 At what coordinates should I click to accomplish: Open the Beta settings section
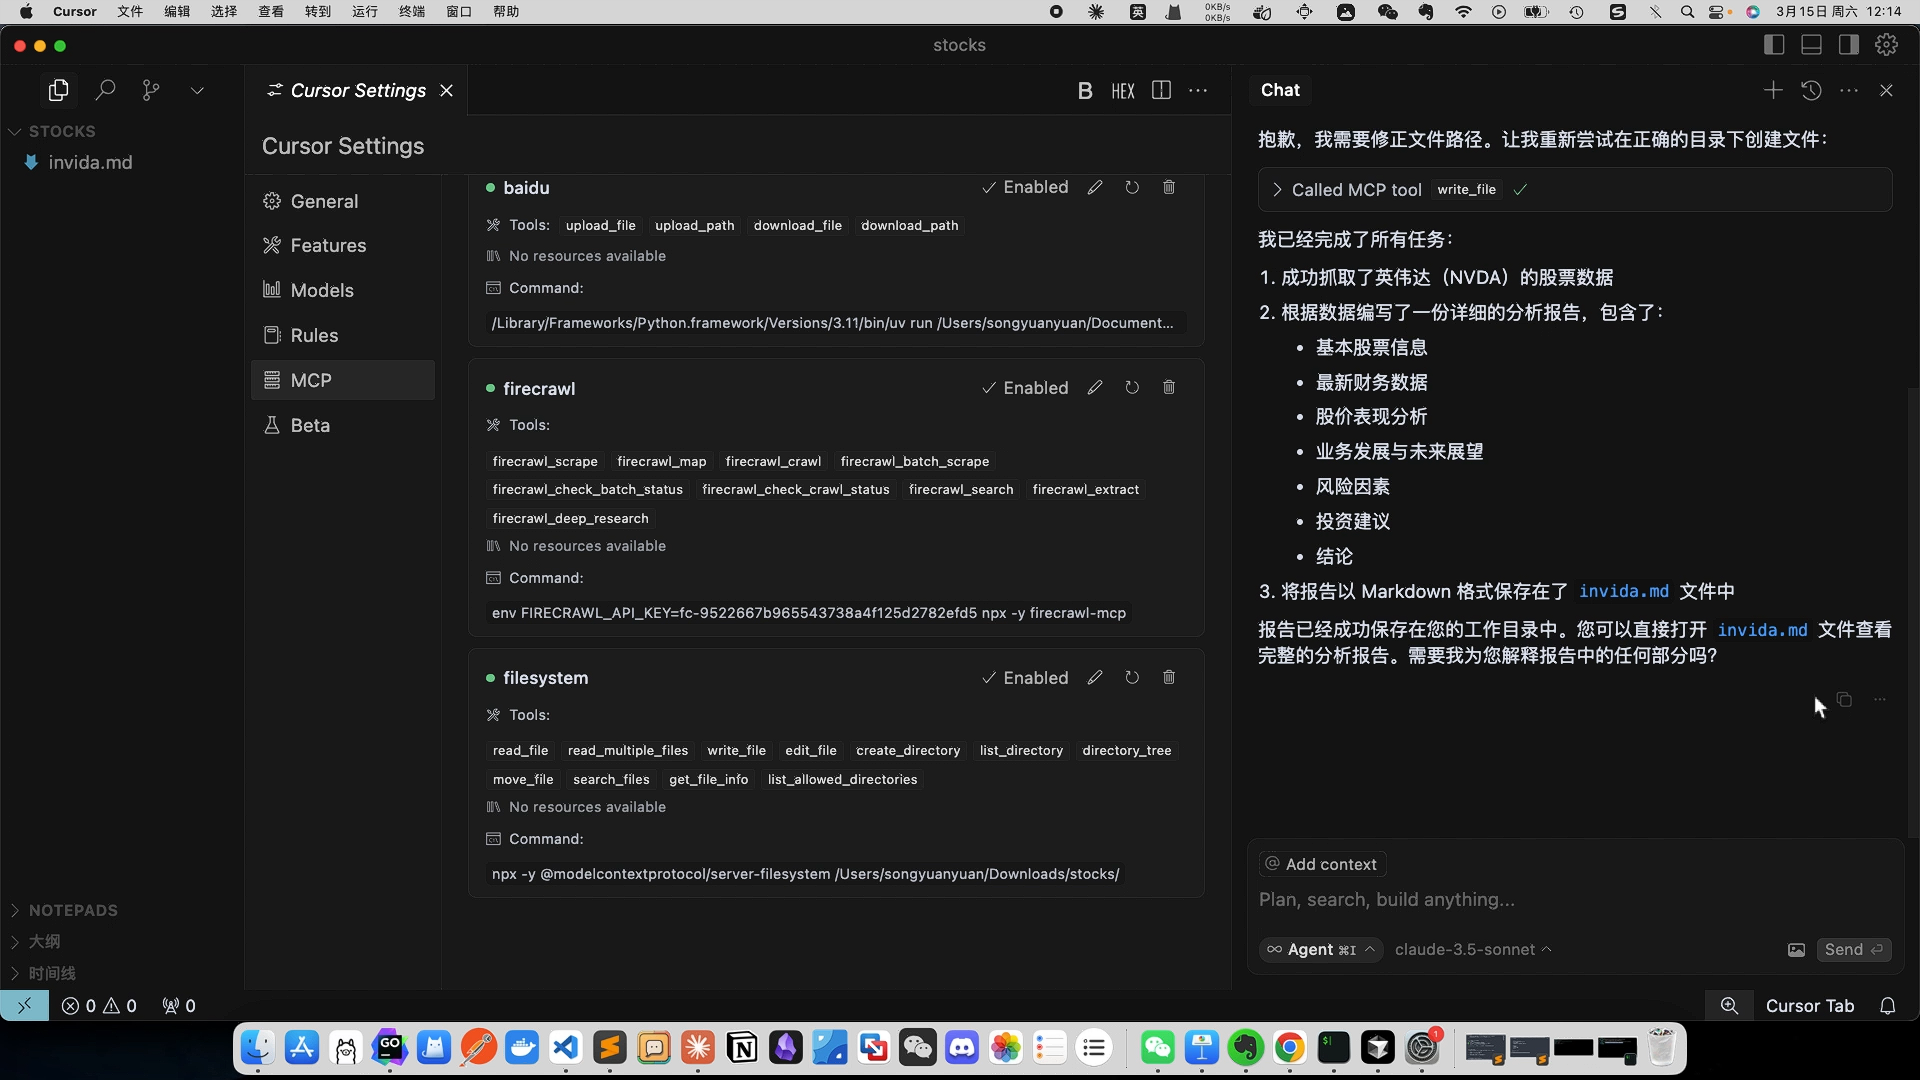343,425
